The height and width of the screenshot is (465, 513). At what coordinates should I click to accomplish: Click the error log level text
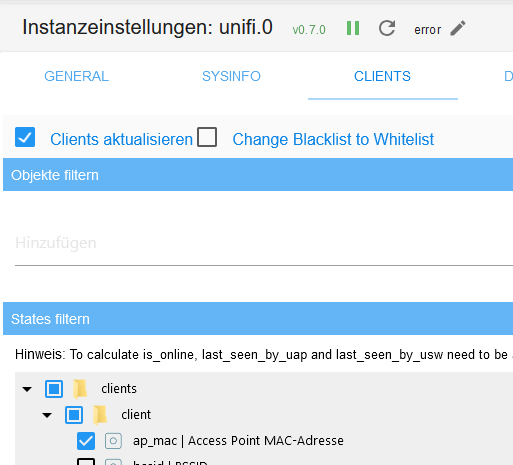[x=427, y=30]
